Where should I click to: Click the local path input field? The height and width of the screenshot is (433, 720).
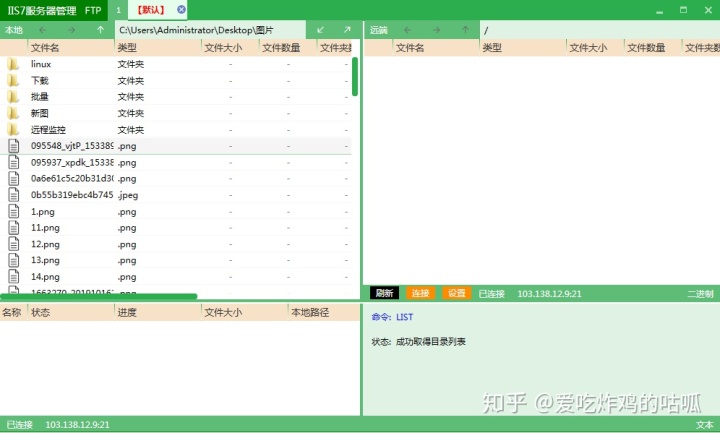point(210,30)
